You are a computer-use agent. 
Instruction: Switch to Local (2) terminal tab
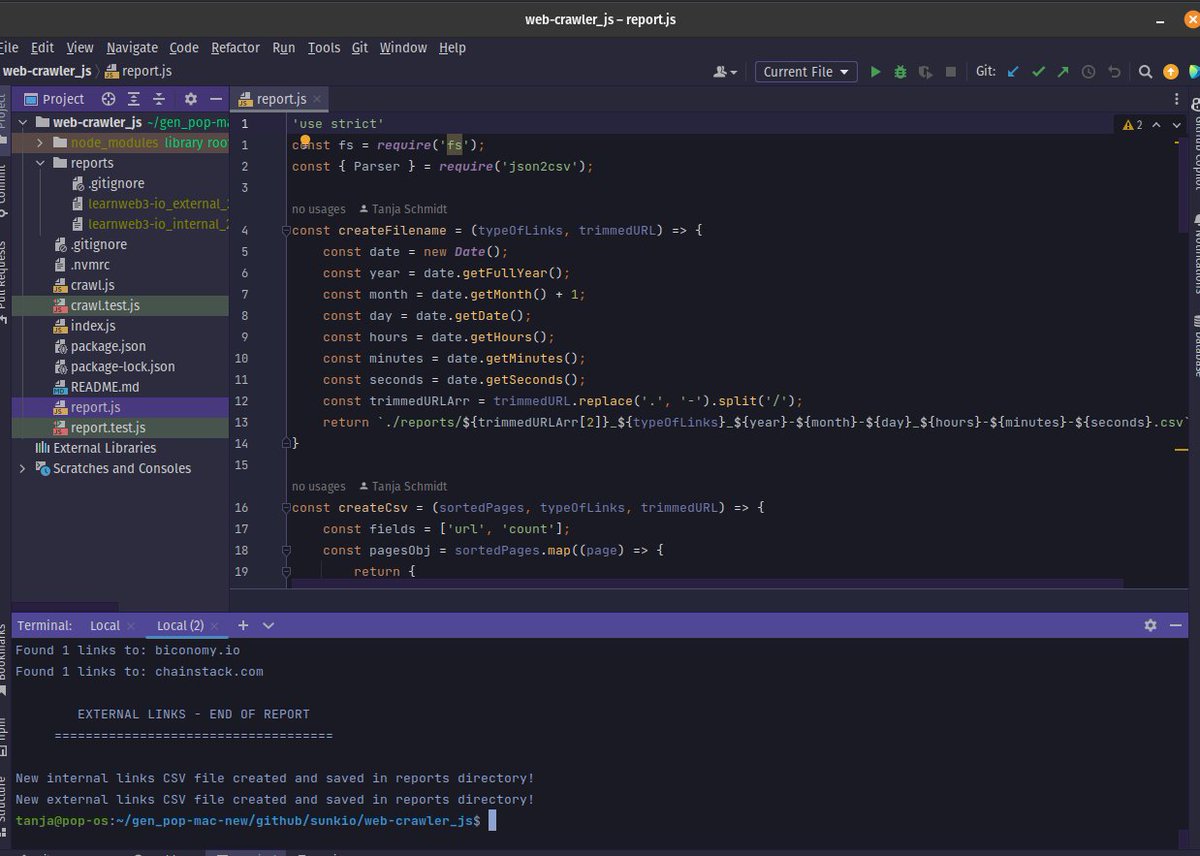click(x=180, y=625)
